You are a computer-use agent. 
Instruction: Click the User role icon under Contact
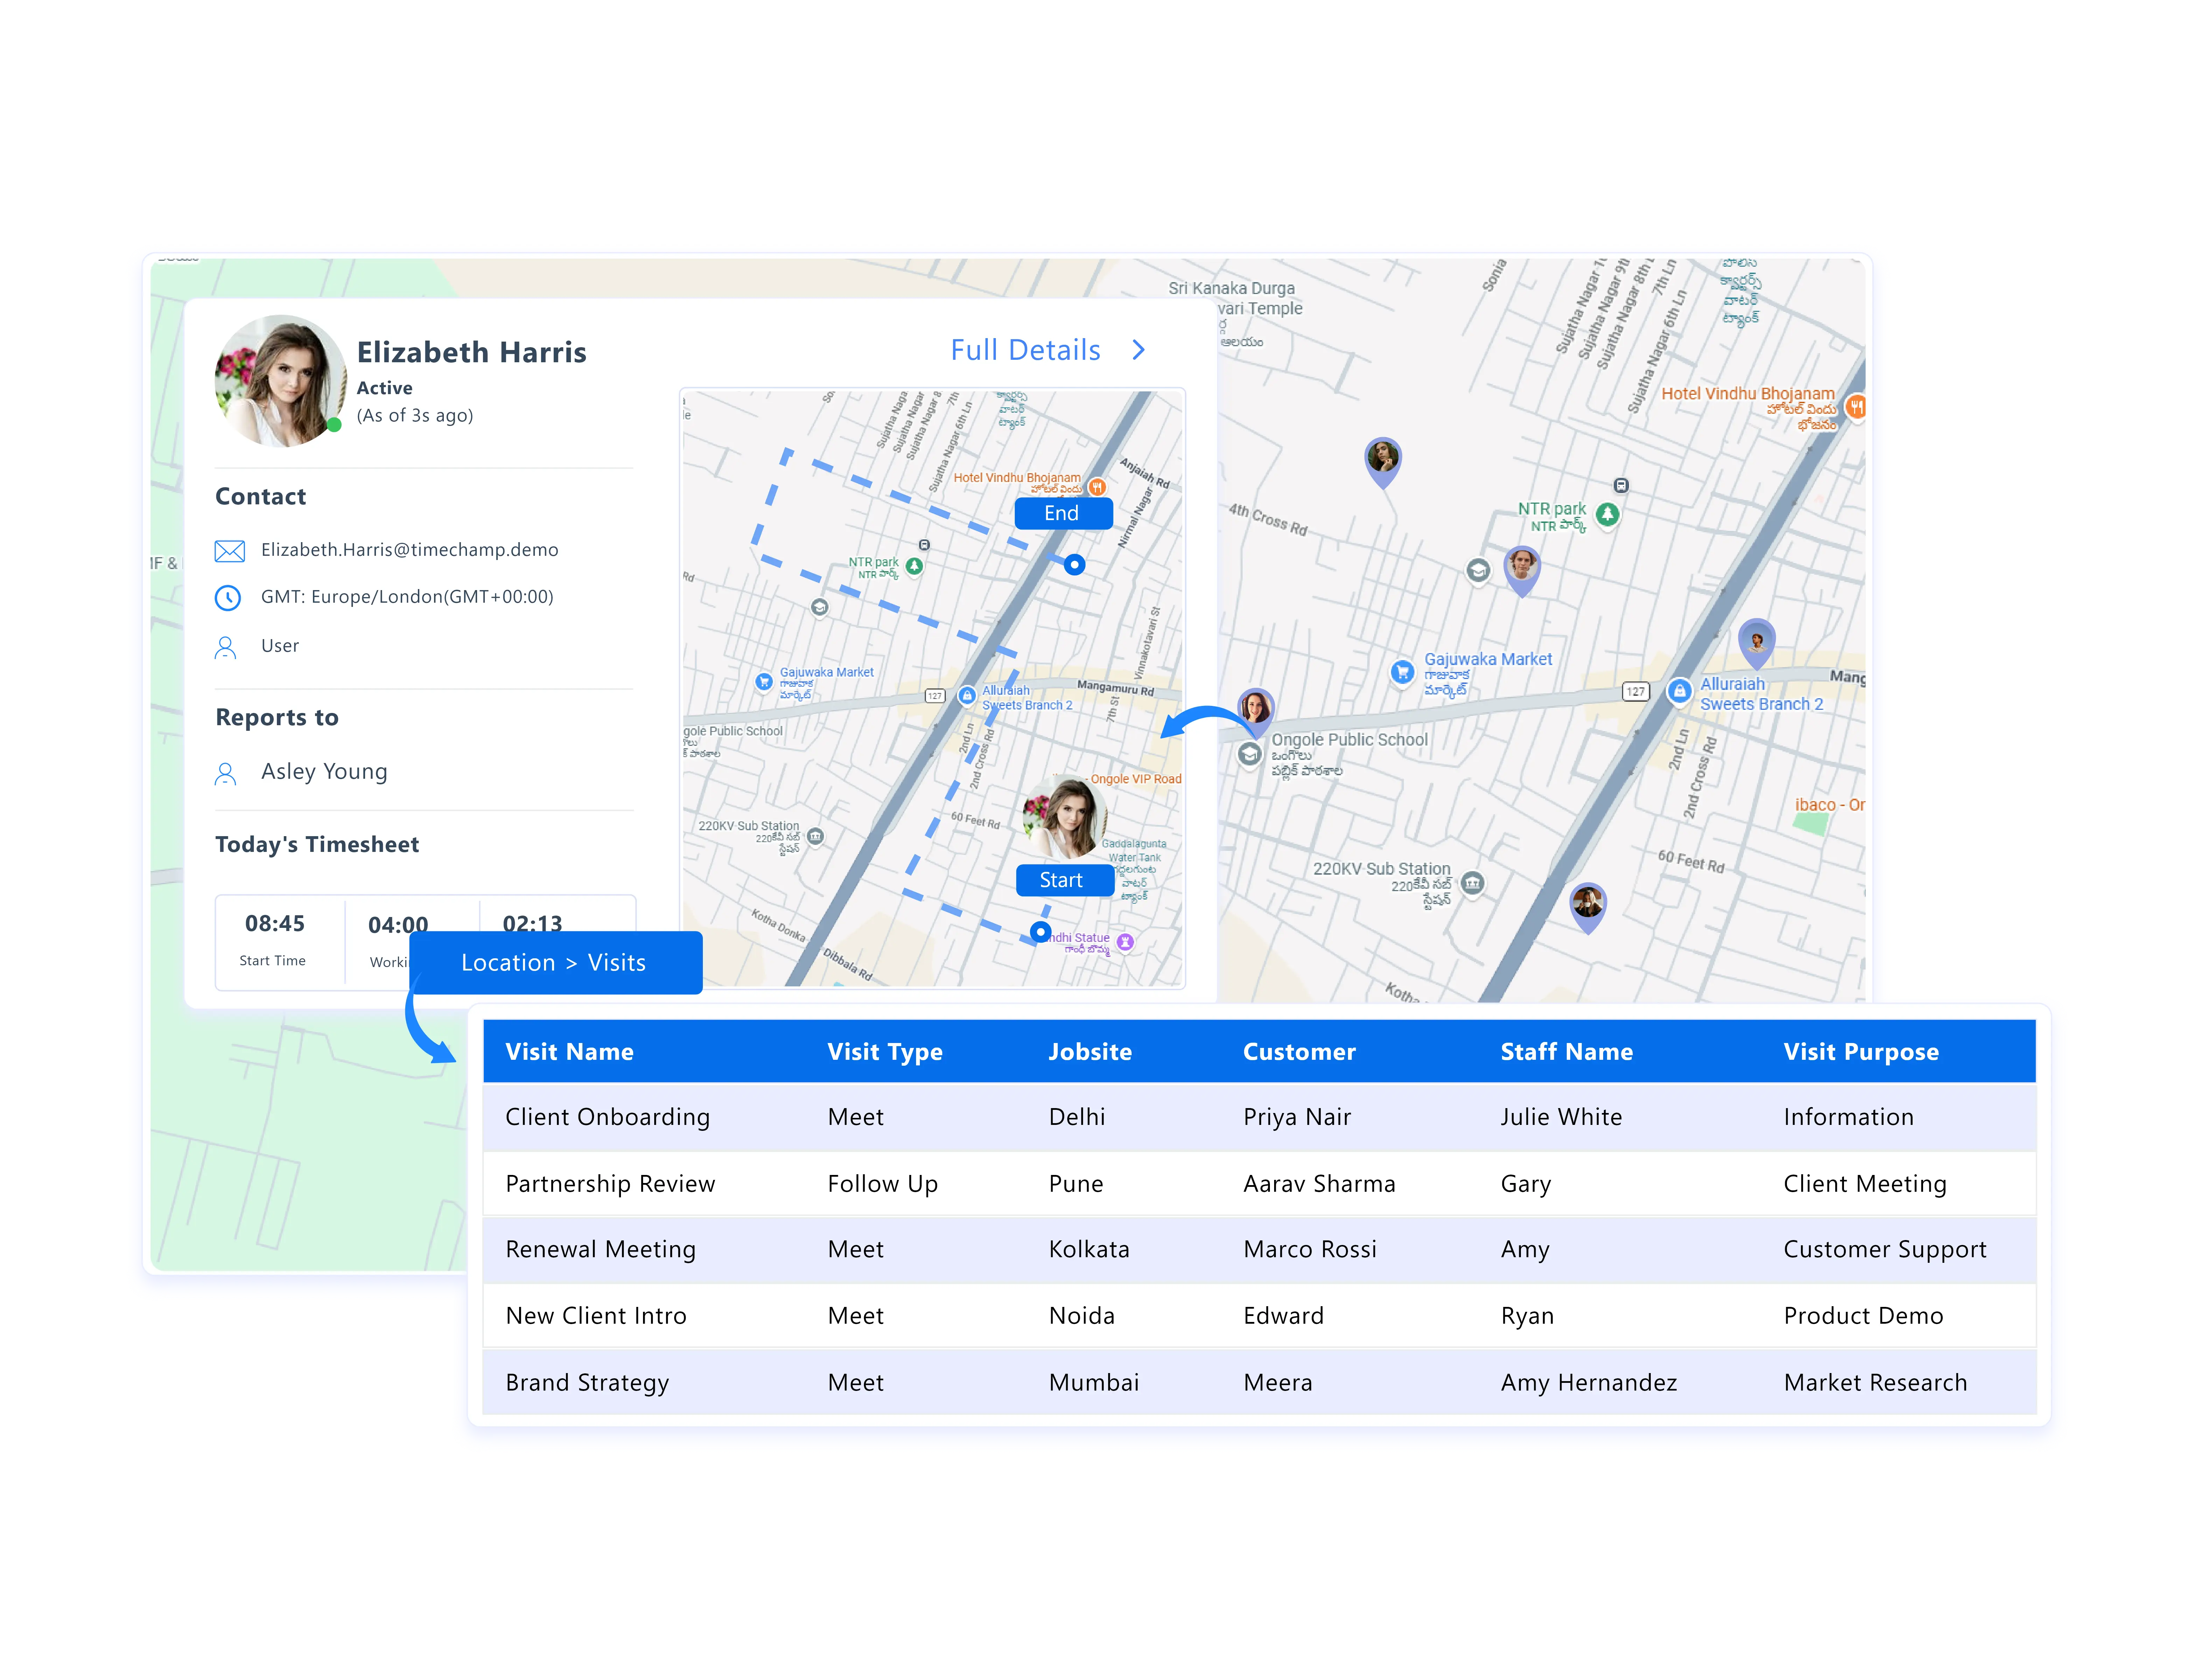click(x=226, y=647)
